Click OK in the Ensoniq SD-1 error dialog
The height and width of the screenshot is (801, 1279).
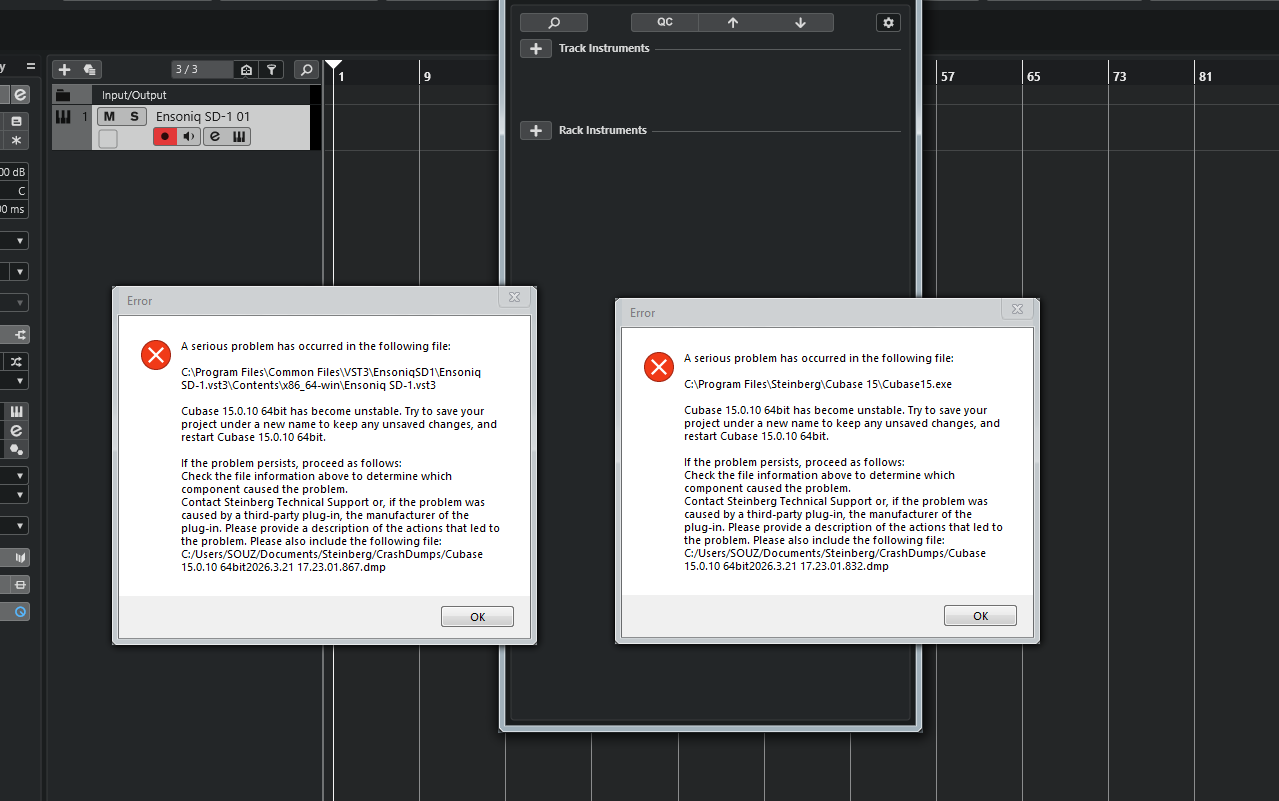477,617
